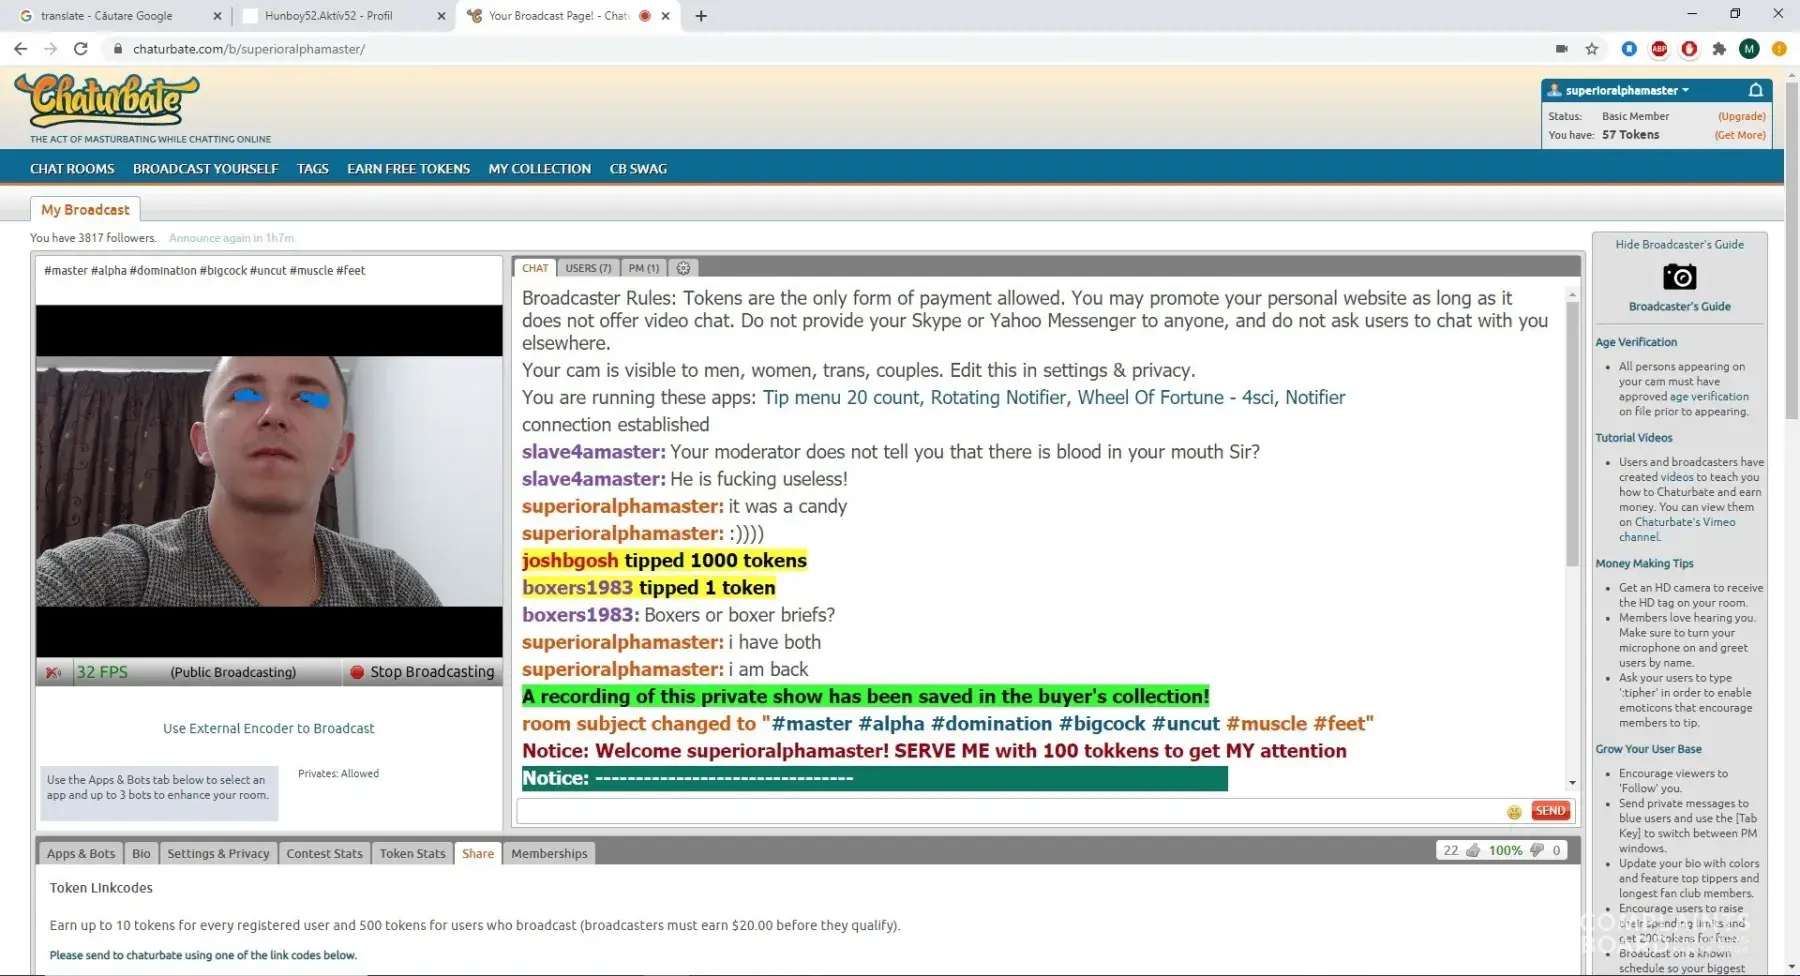Click the webcam video preview
This screenshot has width=1800, height=976.
(269, 481)
